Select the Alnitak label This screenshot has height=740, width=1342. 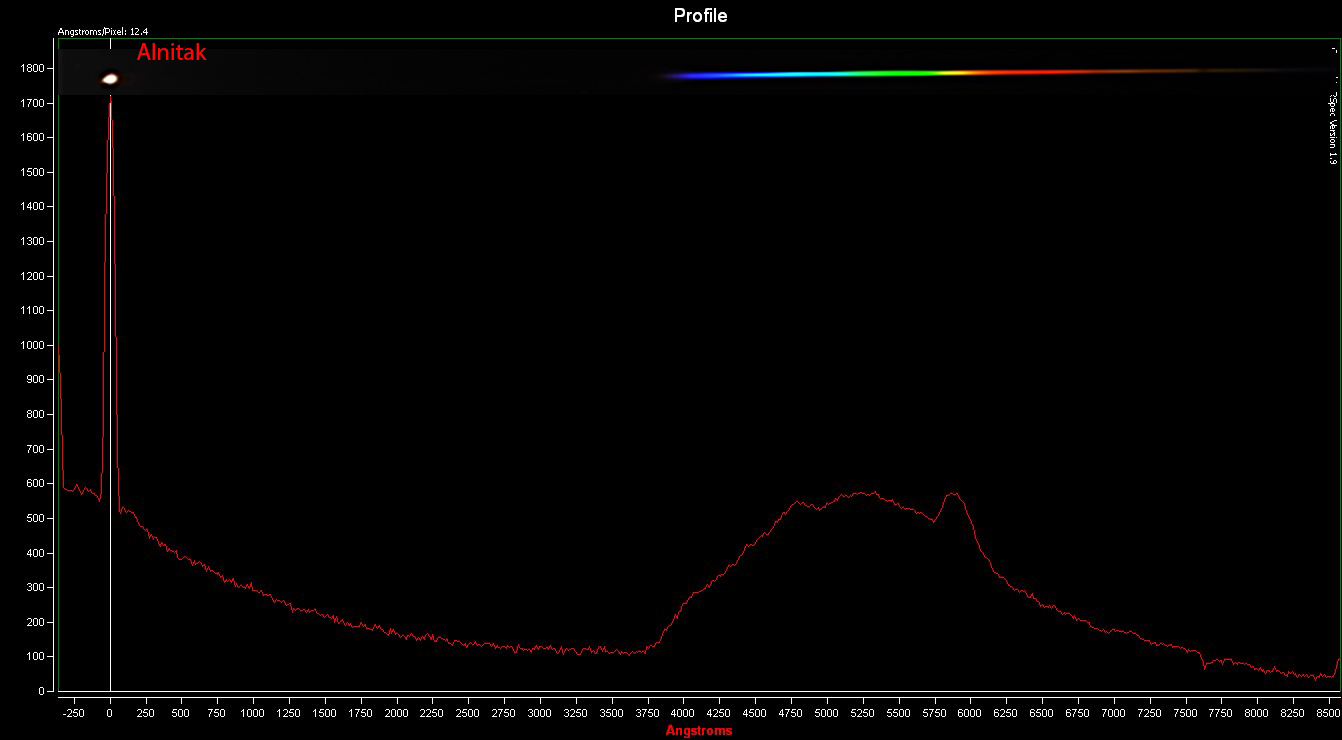click(x=174, y=52)
